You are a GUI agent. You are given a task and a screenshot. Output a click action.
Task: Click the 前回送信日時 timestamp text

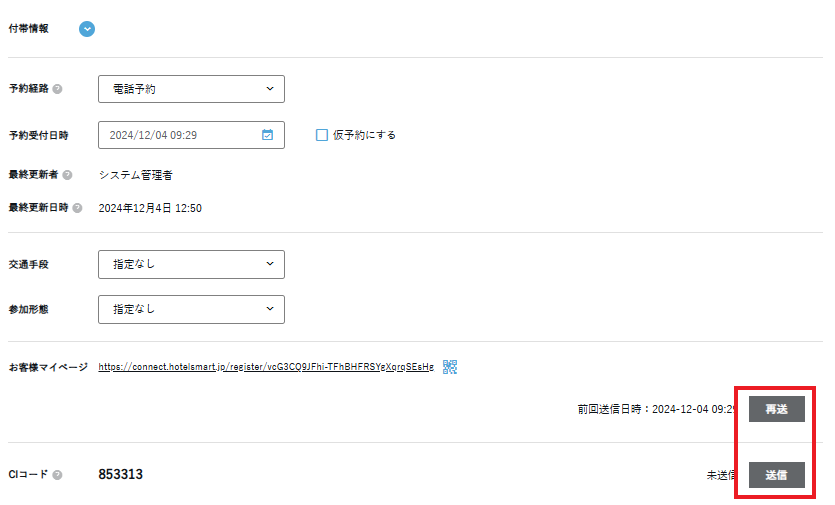click(x=656, y=409)
